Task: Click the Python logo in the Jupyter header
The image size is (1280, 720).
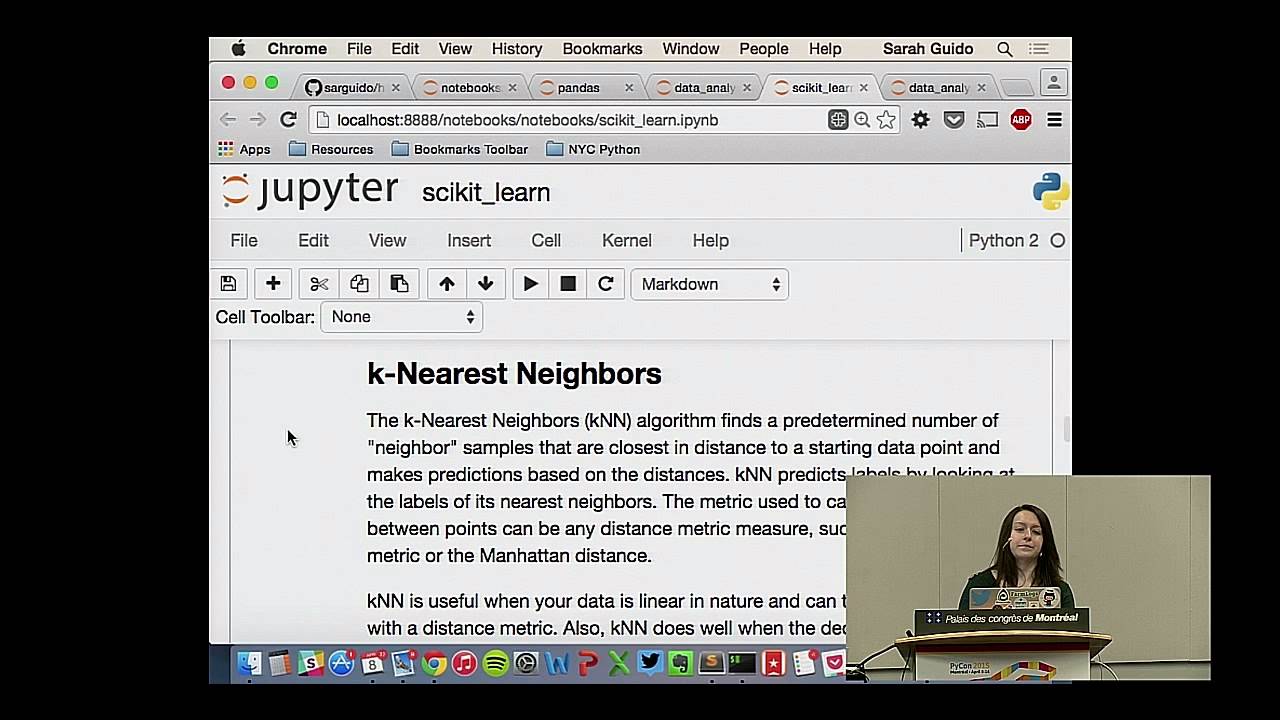Action: click(x=1051, y=191)
